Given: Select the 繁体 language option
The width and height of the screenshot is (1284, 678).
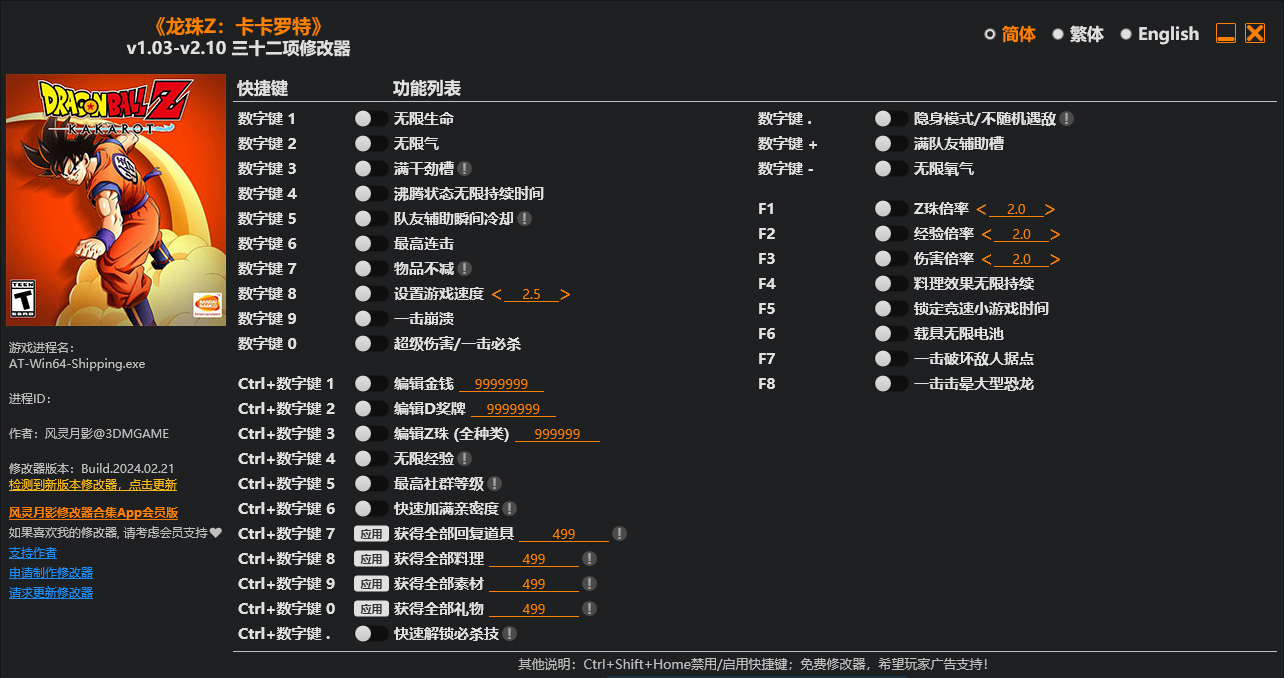Looking at the screenshot, I should click(x=1059, y=33).
